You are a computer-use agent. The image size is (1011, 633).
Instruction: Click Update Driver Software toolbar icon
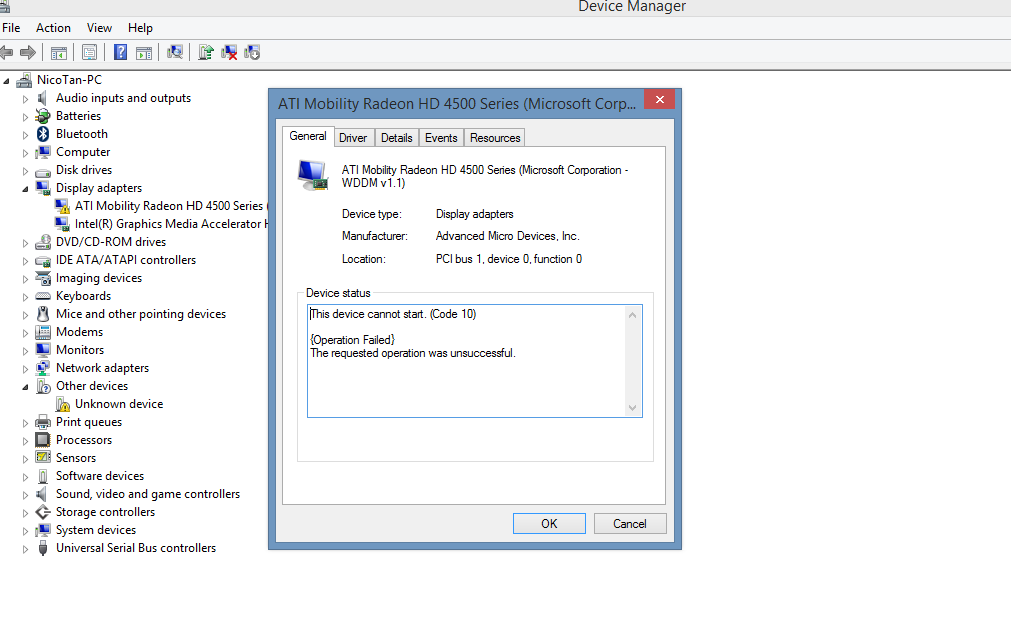click(206, 52)
